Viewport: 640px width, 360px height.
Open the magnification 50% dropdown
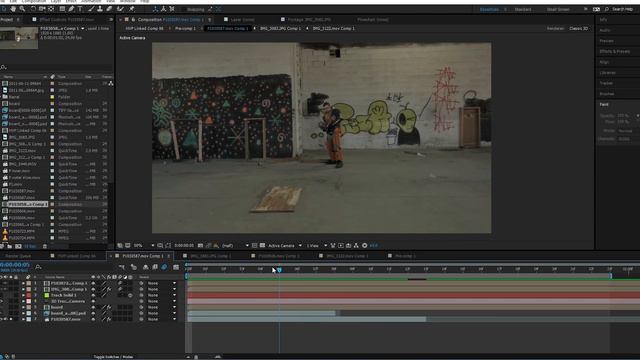(x=144, y=246)
